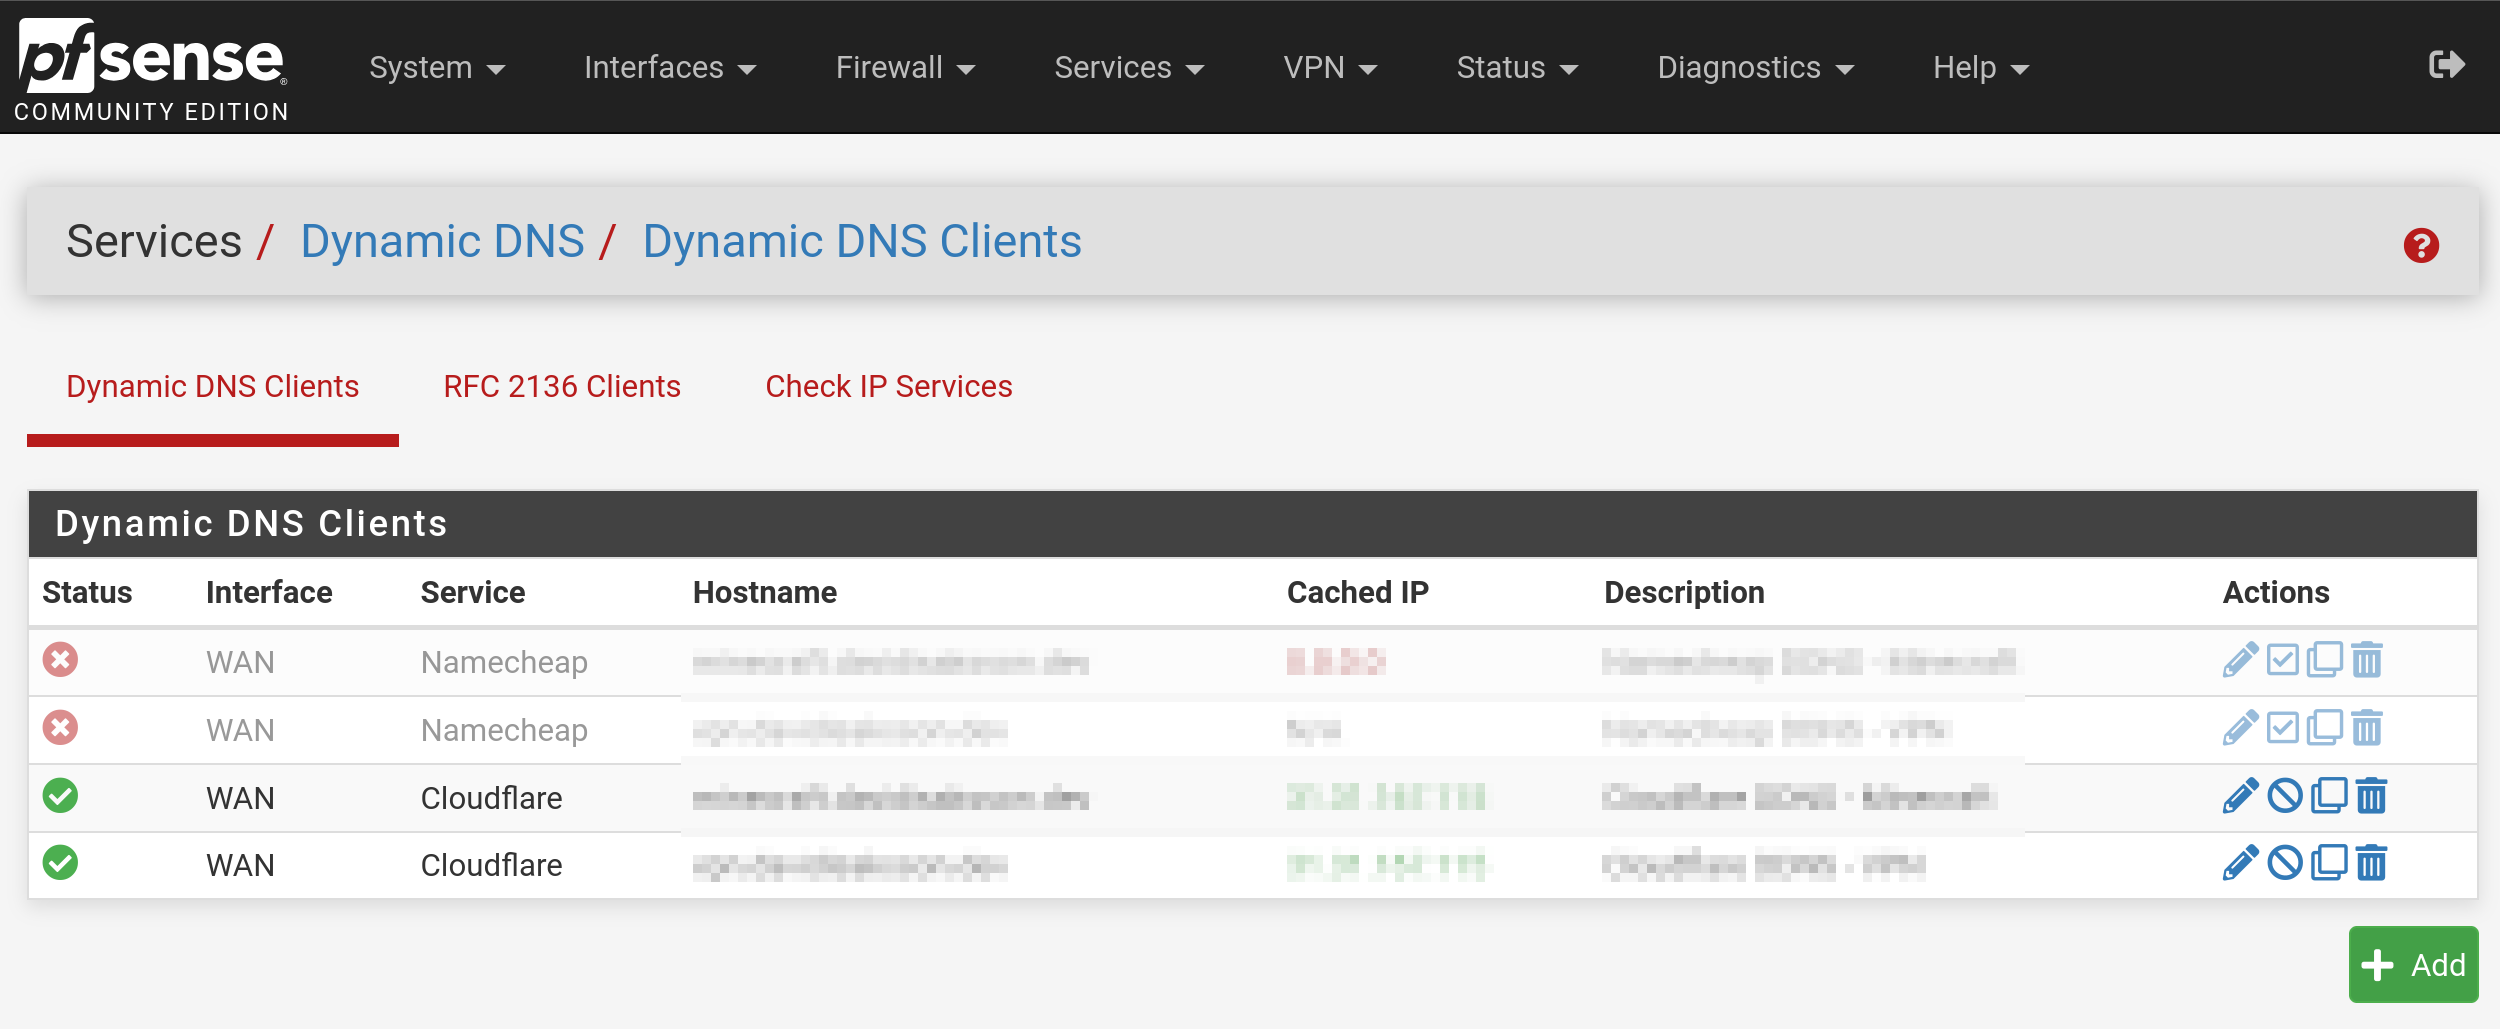
Task: Switch to the Check IP Services tab
Action: [x=889, y=386]
